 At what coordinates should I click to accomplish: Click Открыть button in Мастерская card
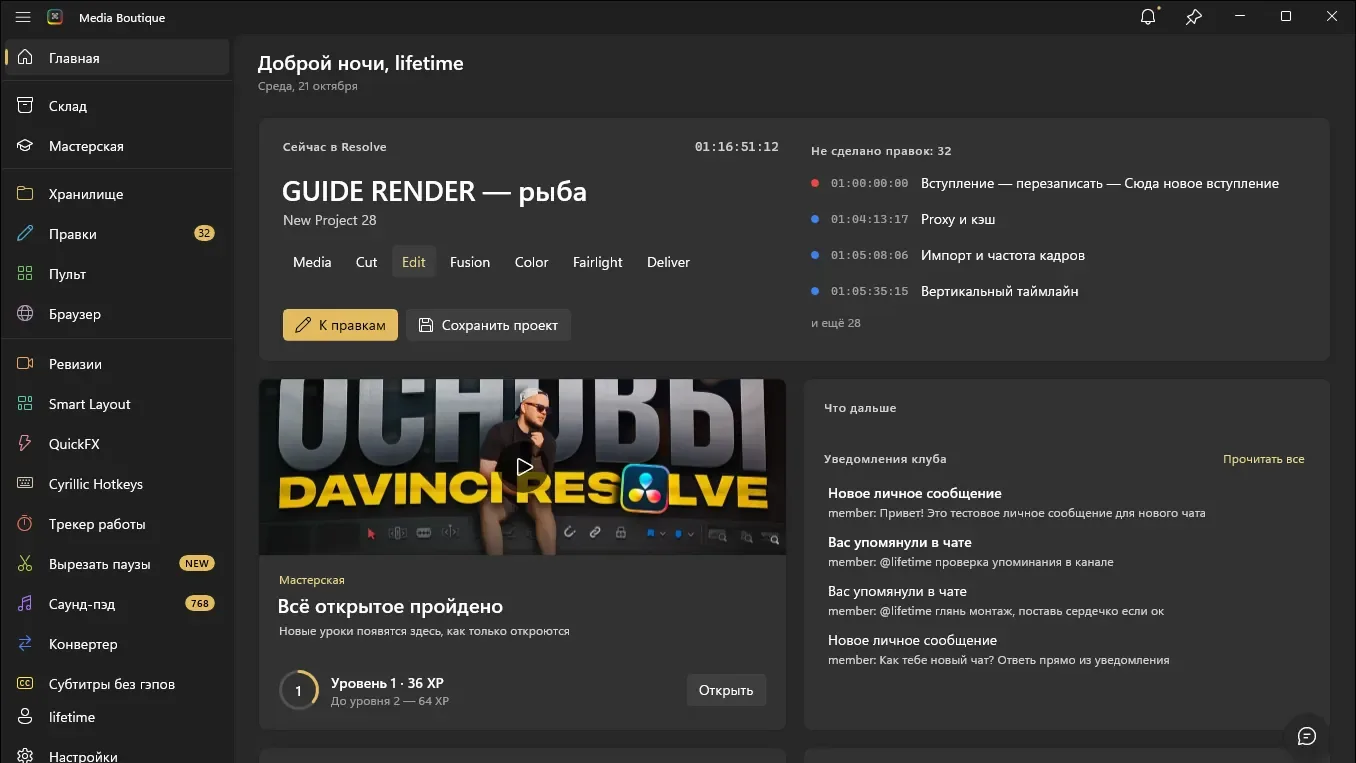pyautogui.click(x=726, y=690)
